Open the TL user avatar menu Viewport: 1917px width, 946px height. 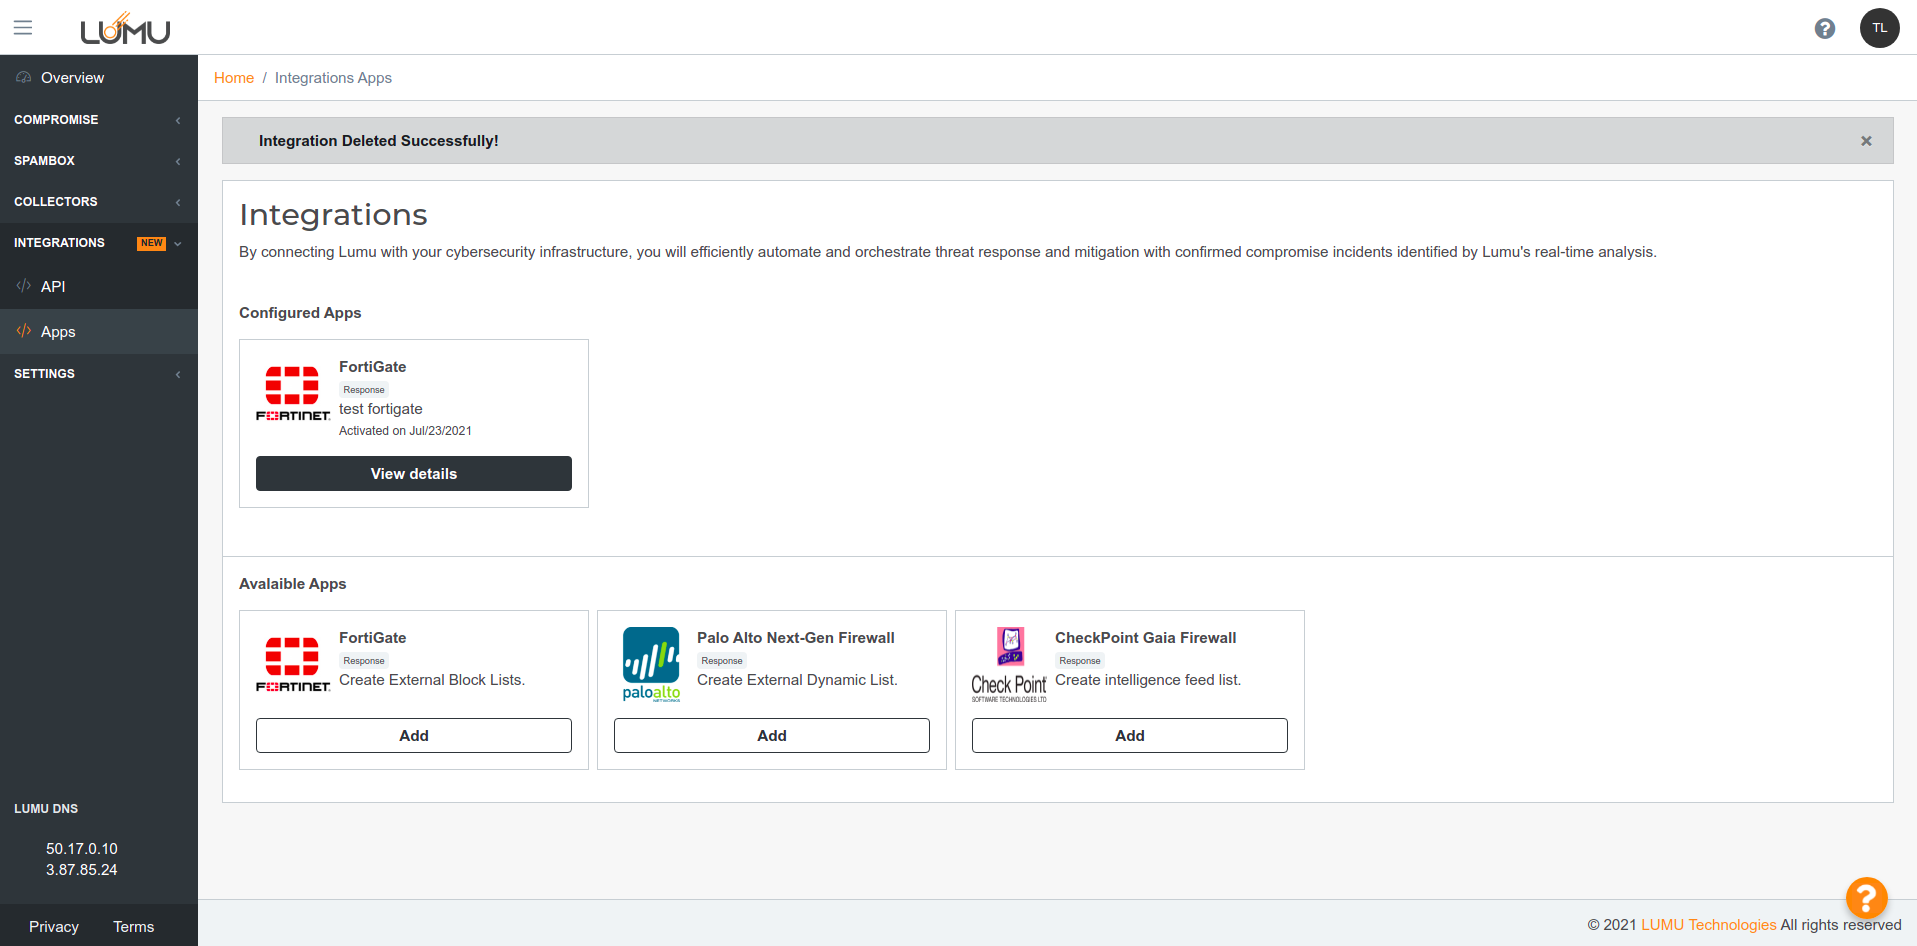[x=1879, y=28]
